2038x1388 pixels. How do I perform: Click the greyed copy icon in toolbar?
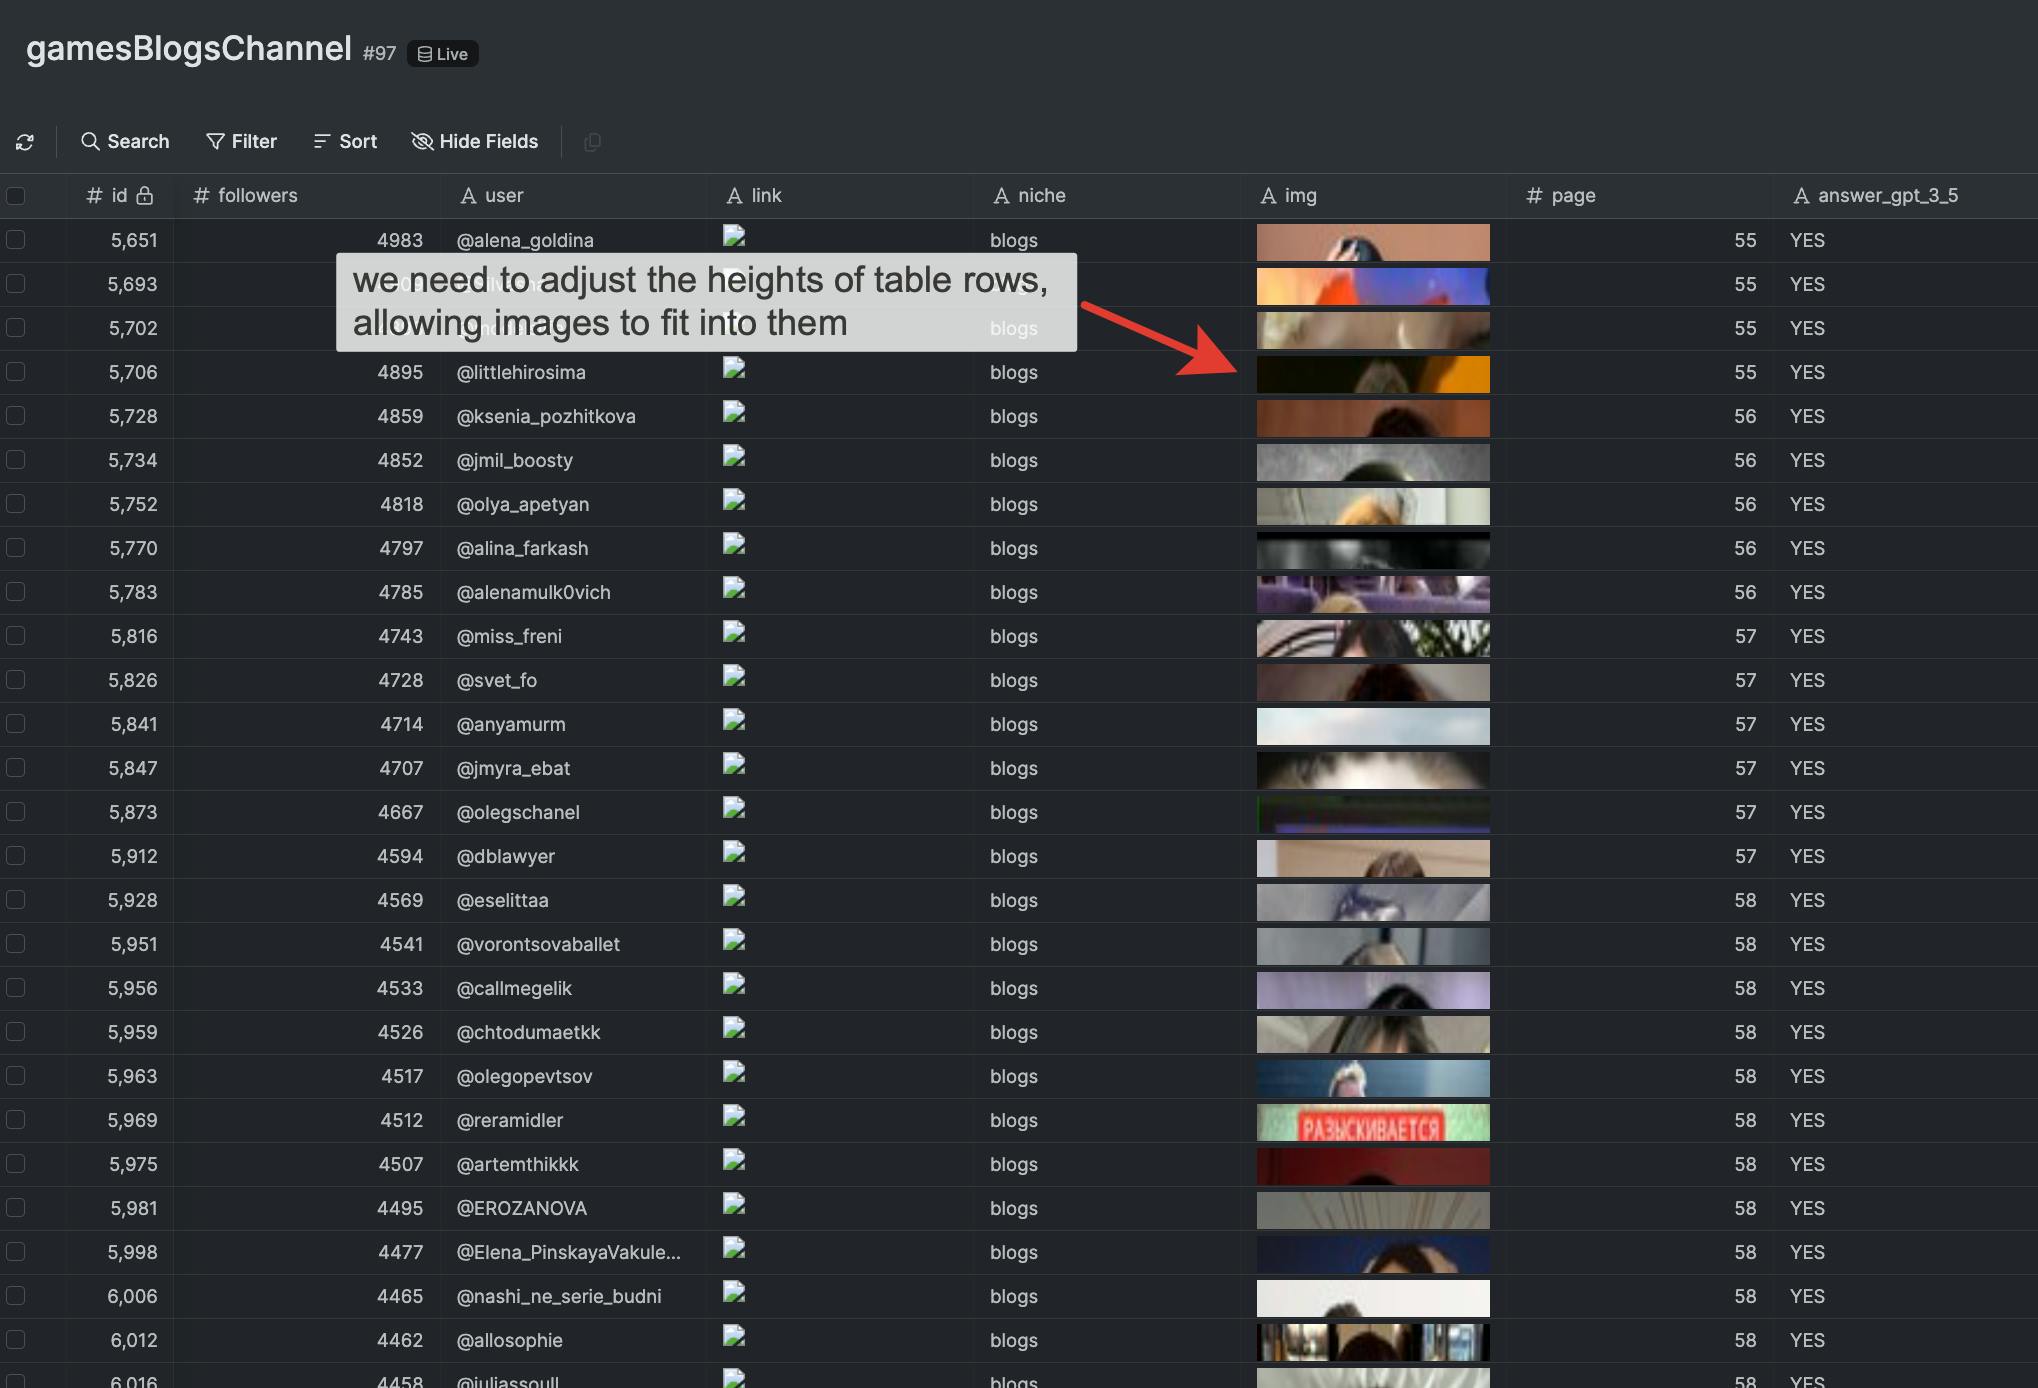(x=592, y=142)
